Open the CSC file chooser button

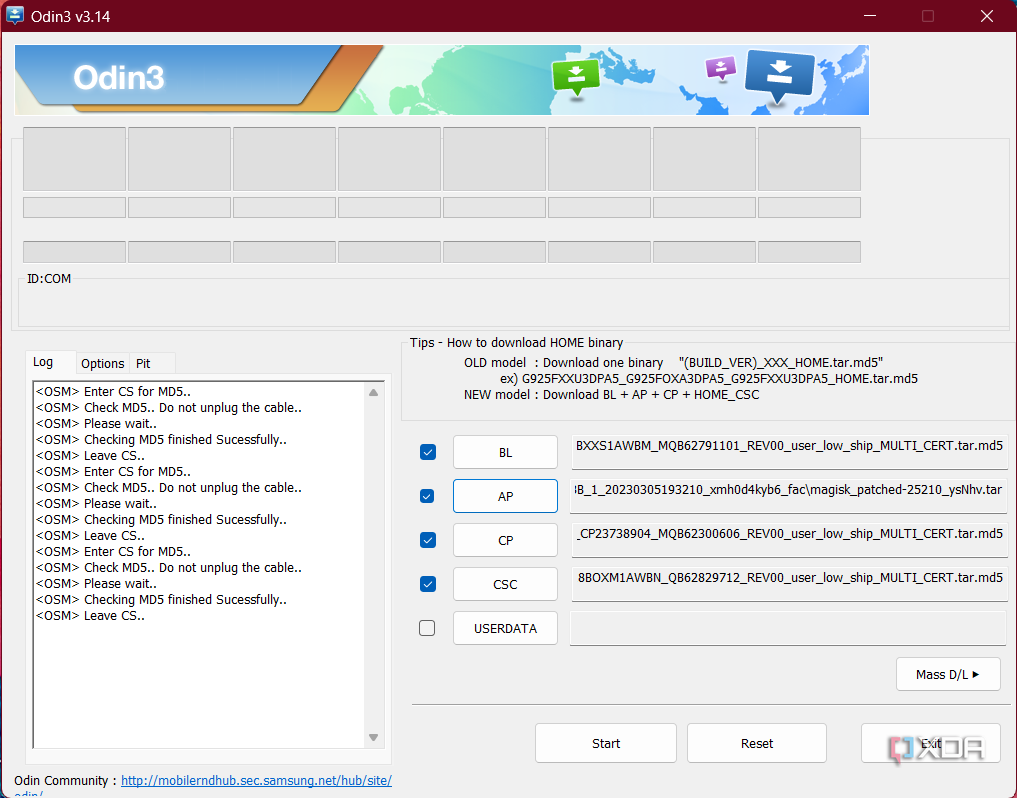click(505, 585)
